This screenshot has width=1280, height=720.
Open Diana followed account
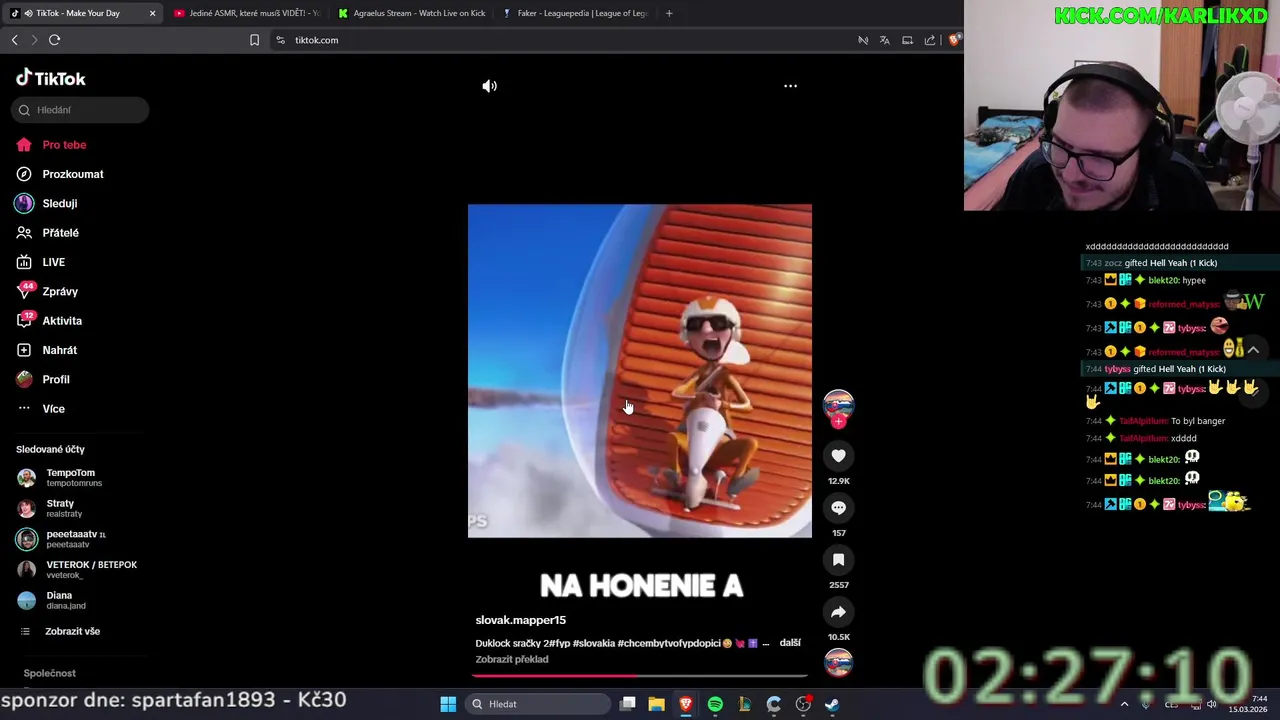tap(65, 600)
